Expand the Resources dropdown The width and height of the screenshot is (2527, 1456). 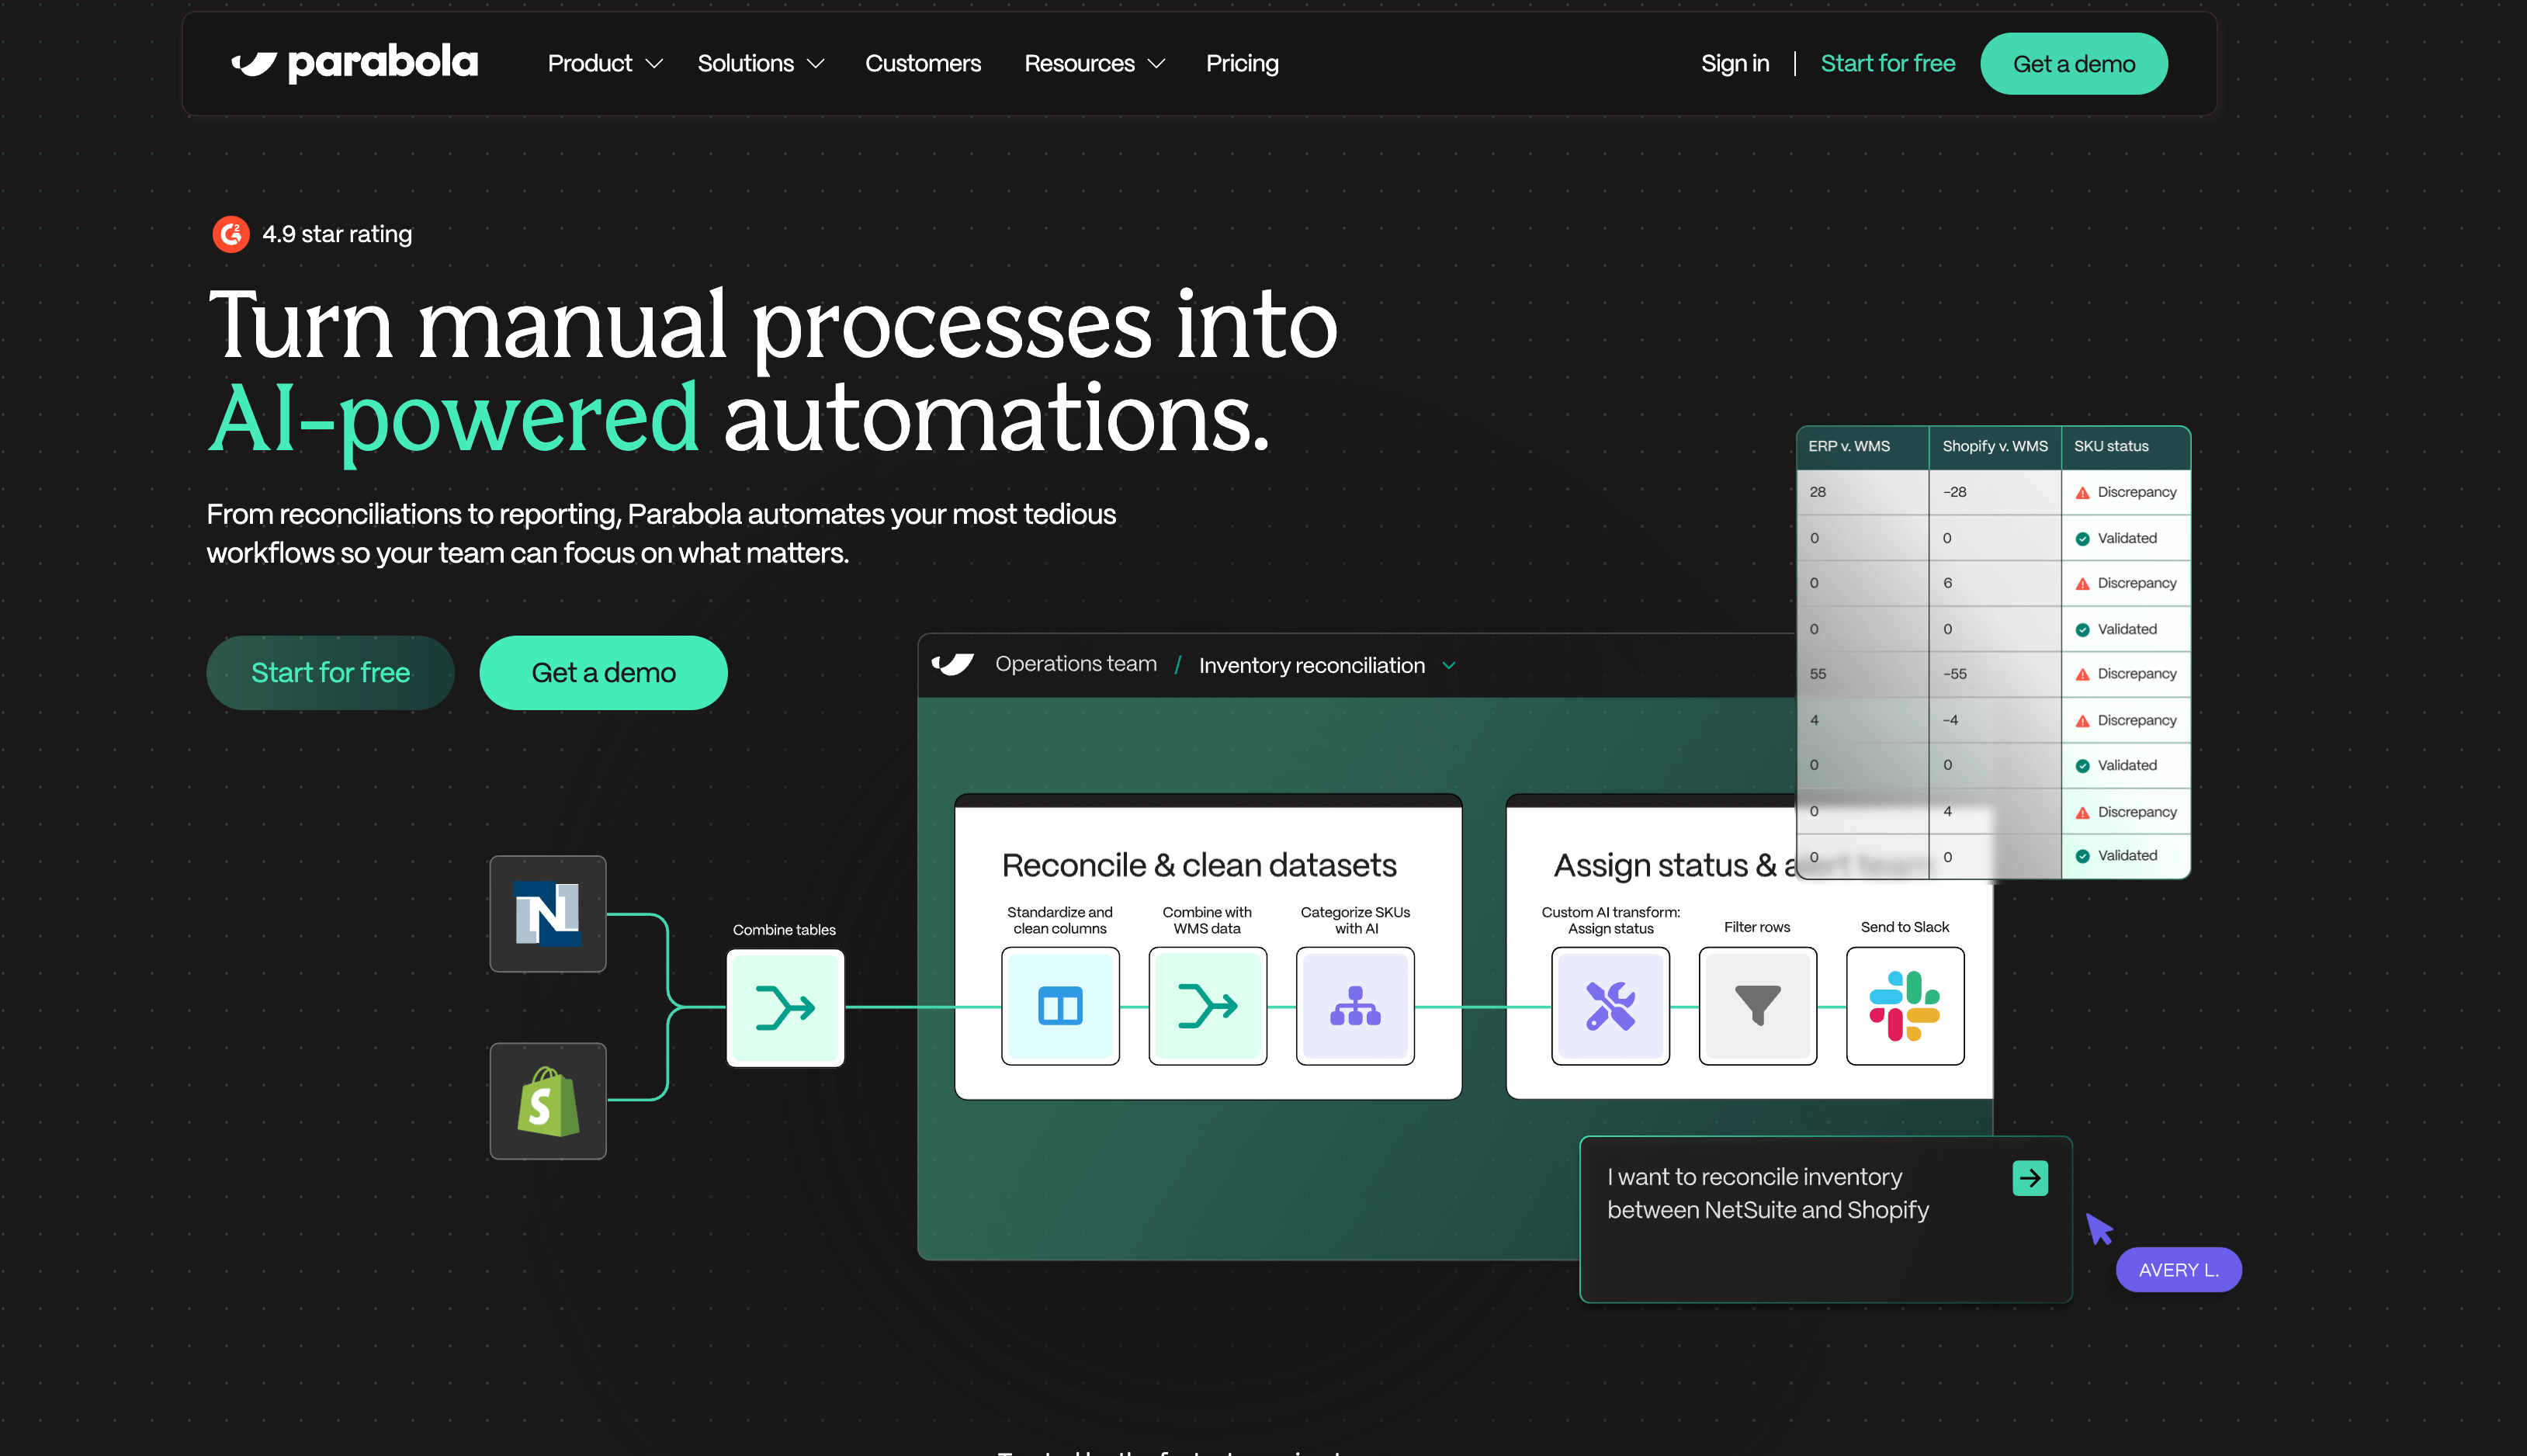1094,64
